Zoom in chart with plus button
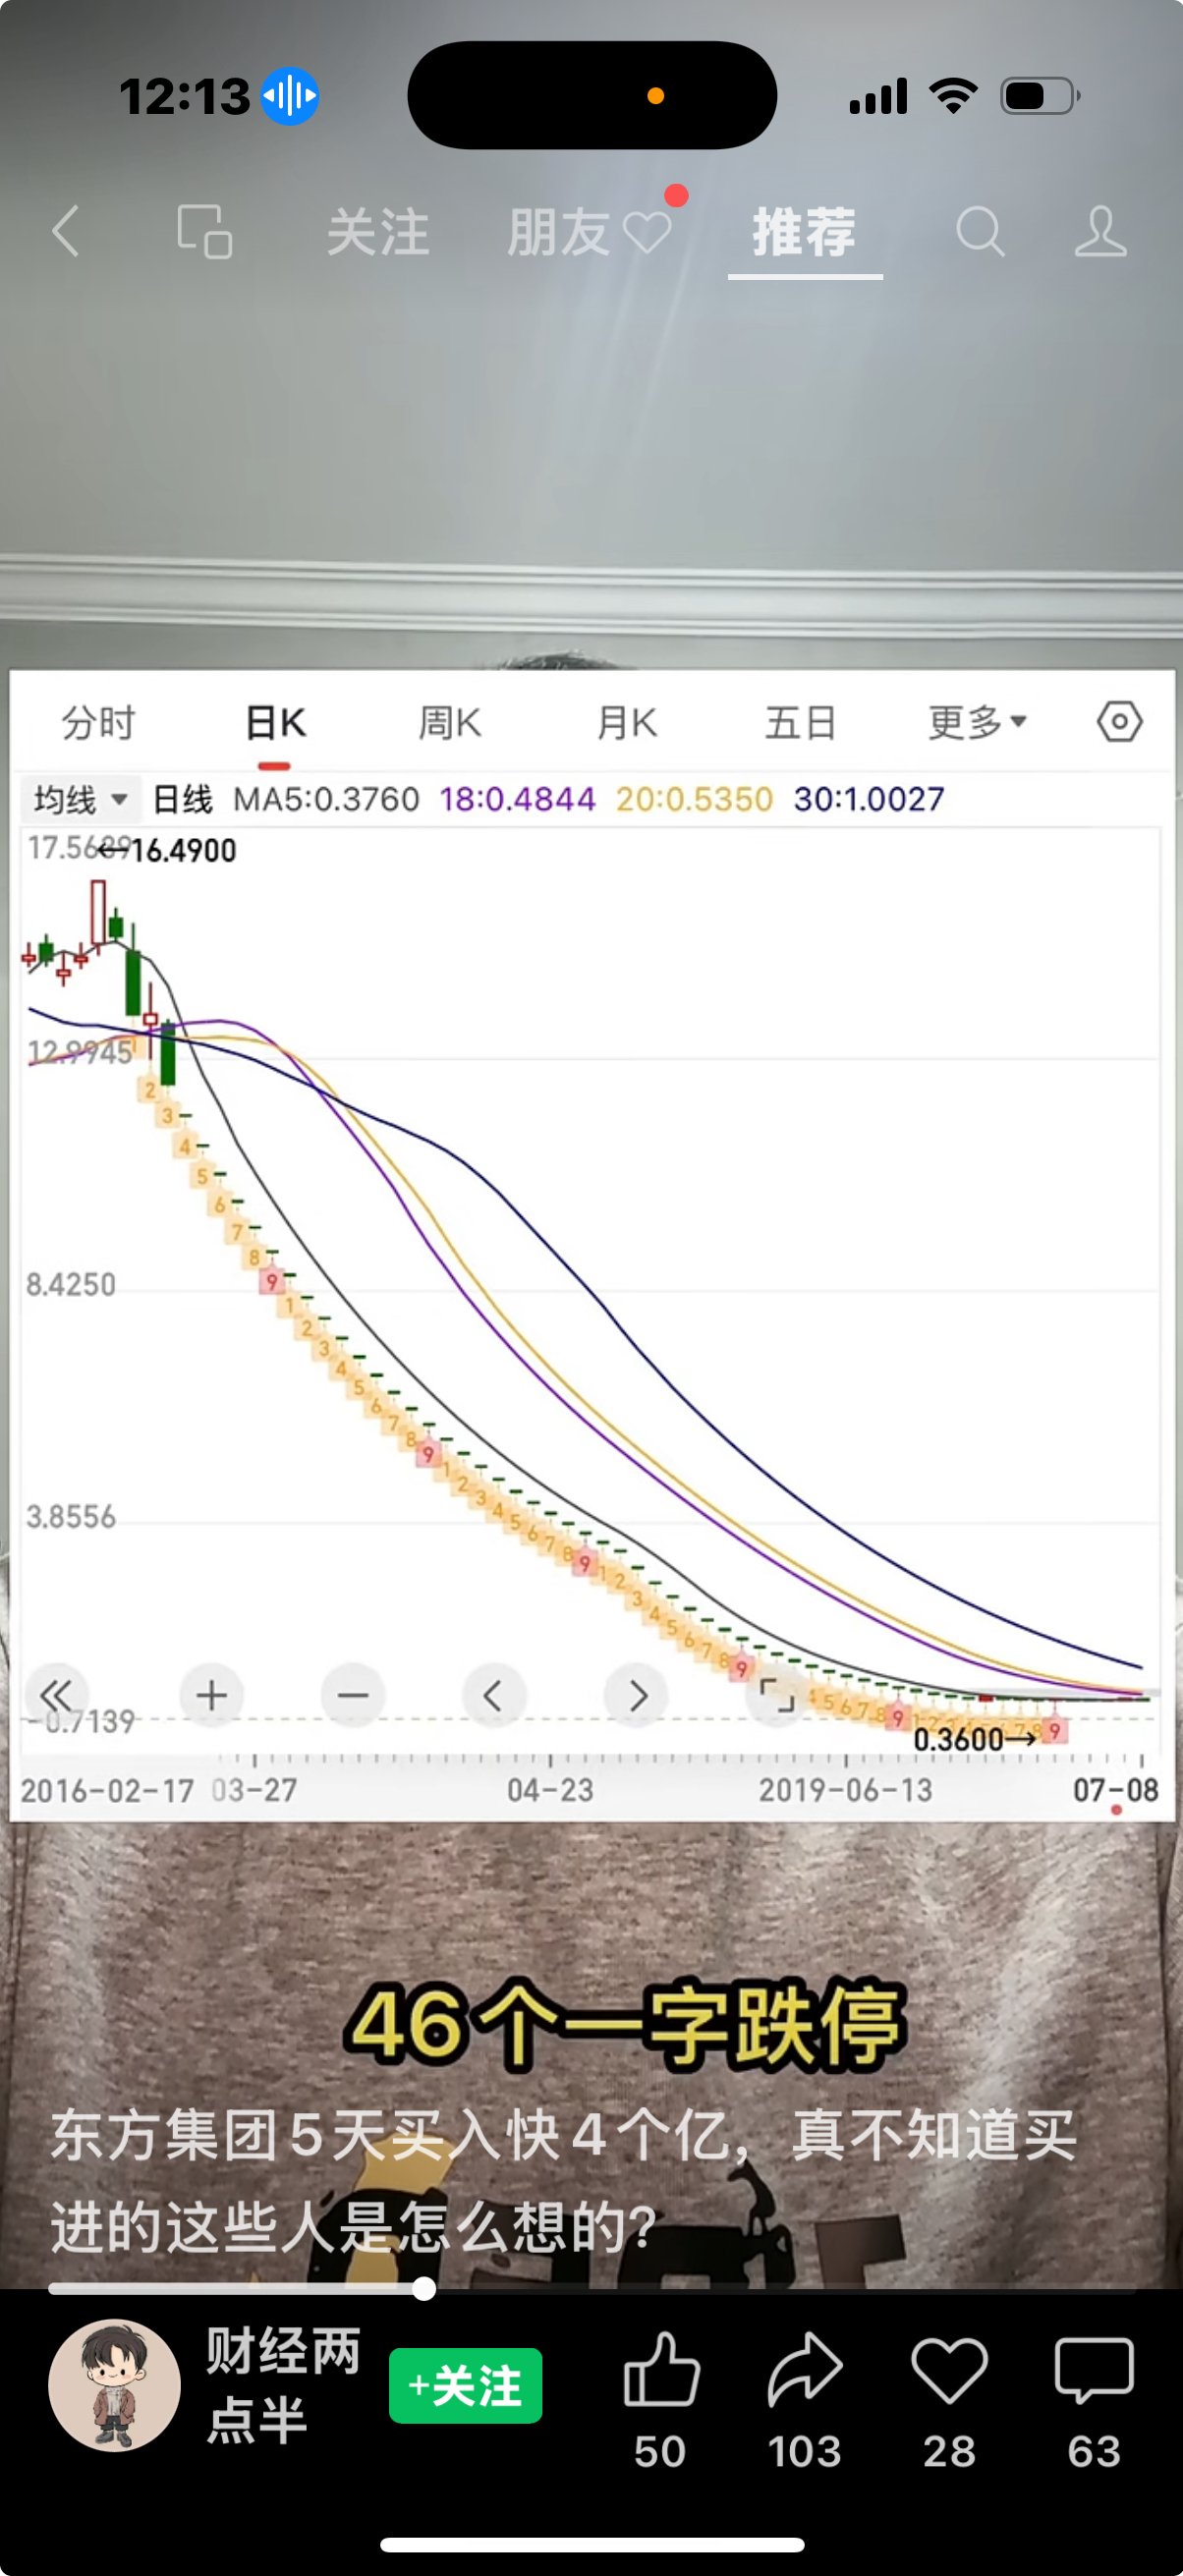1183x2576 pixels. coord(211,1695)
